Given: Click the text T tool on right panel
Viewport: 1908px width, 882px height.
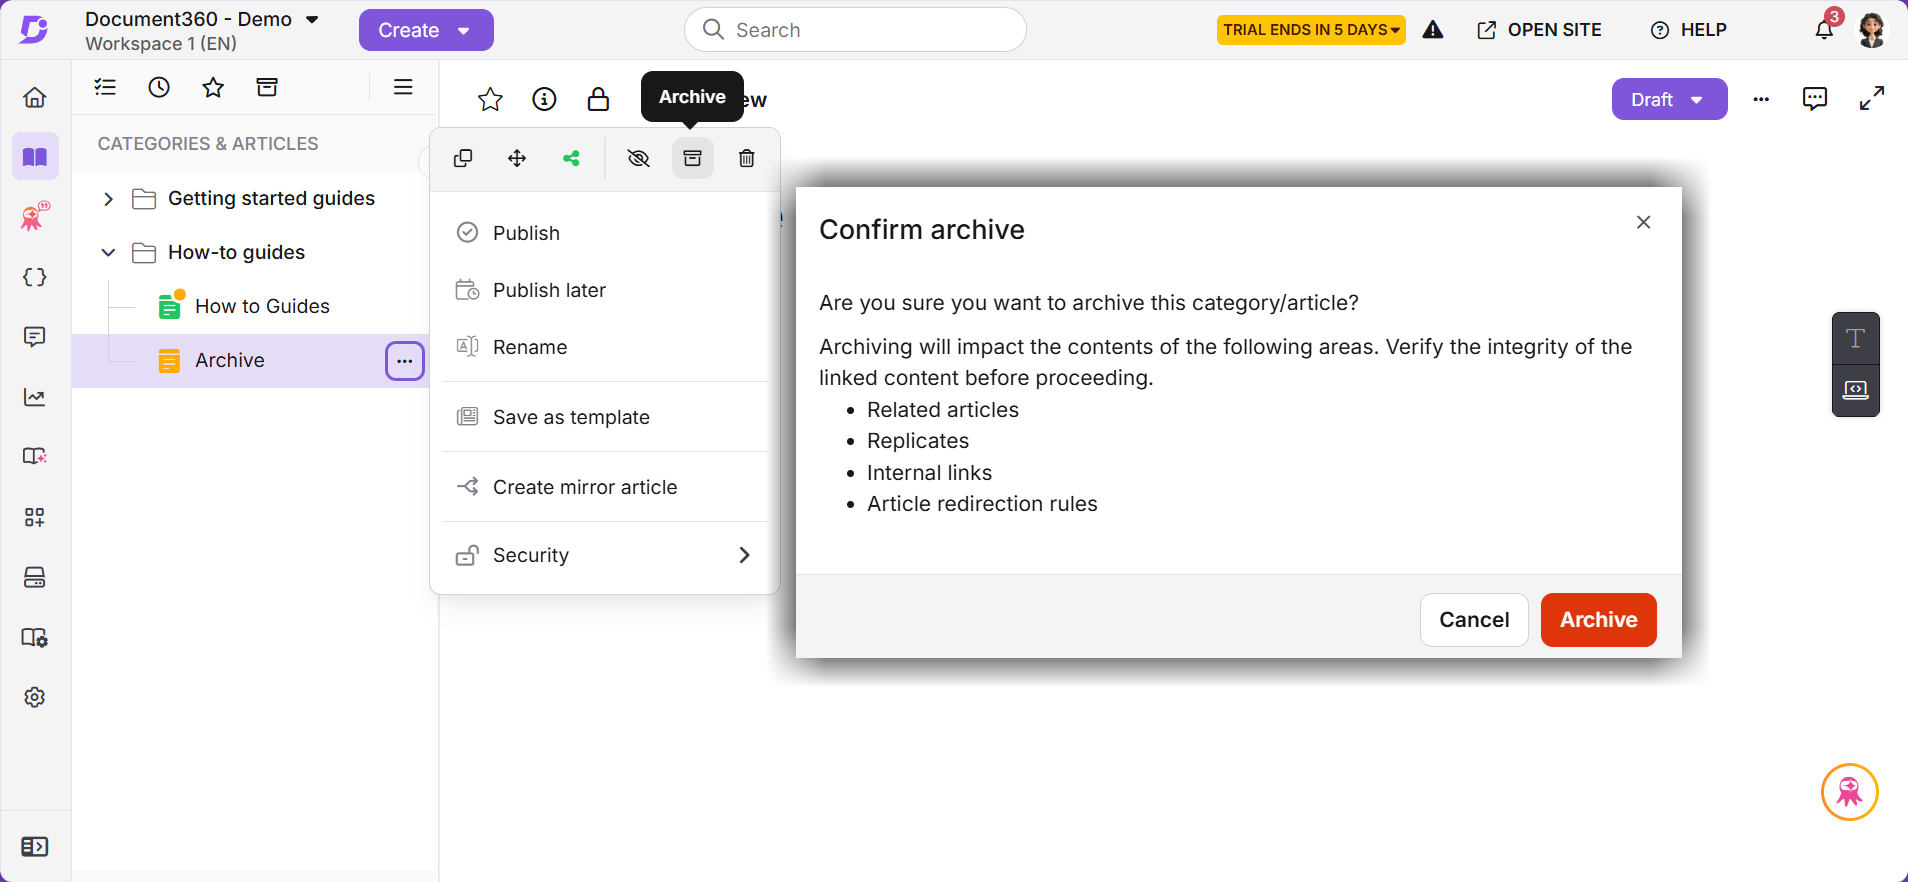Looking at the screenshot, I should coord(1856,339).
